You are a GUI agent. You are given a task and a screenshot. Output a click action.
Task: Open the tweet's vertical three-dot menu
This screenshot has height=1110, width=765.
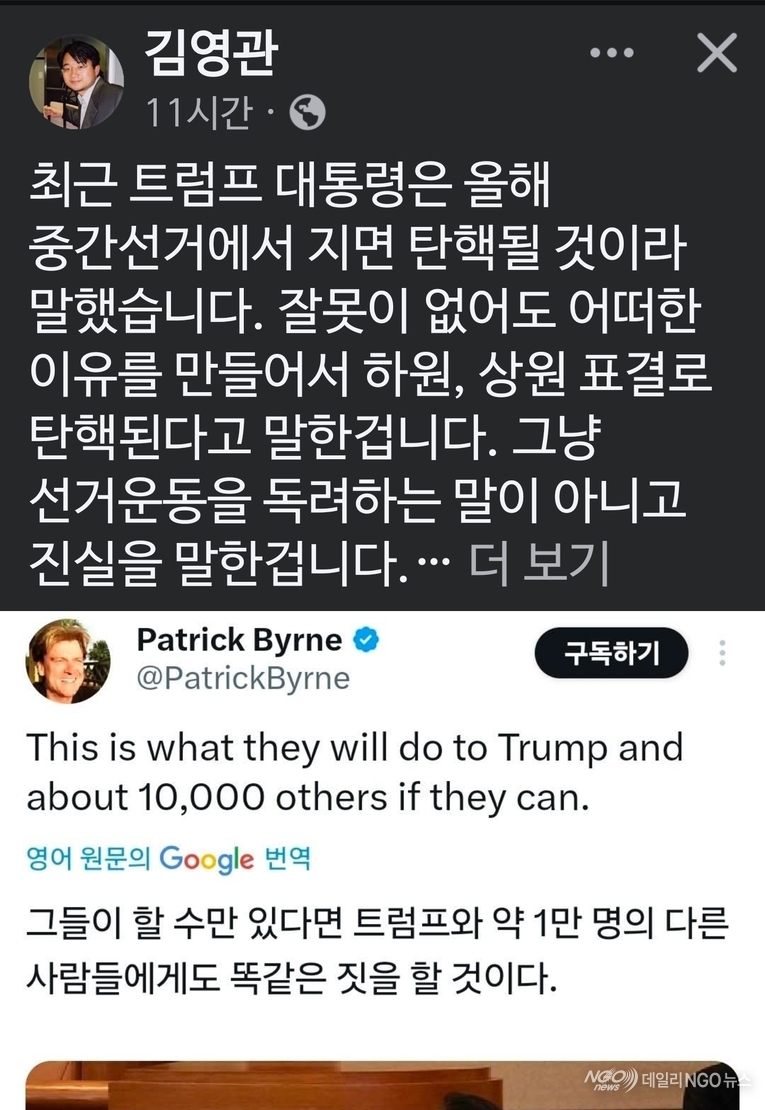722,653
